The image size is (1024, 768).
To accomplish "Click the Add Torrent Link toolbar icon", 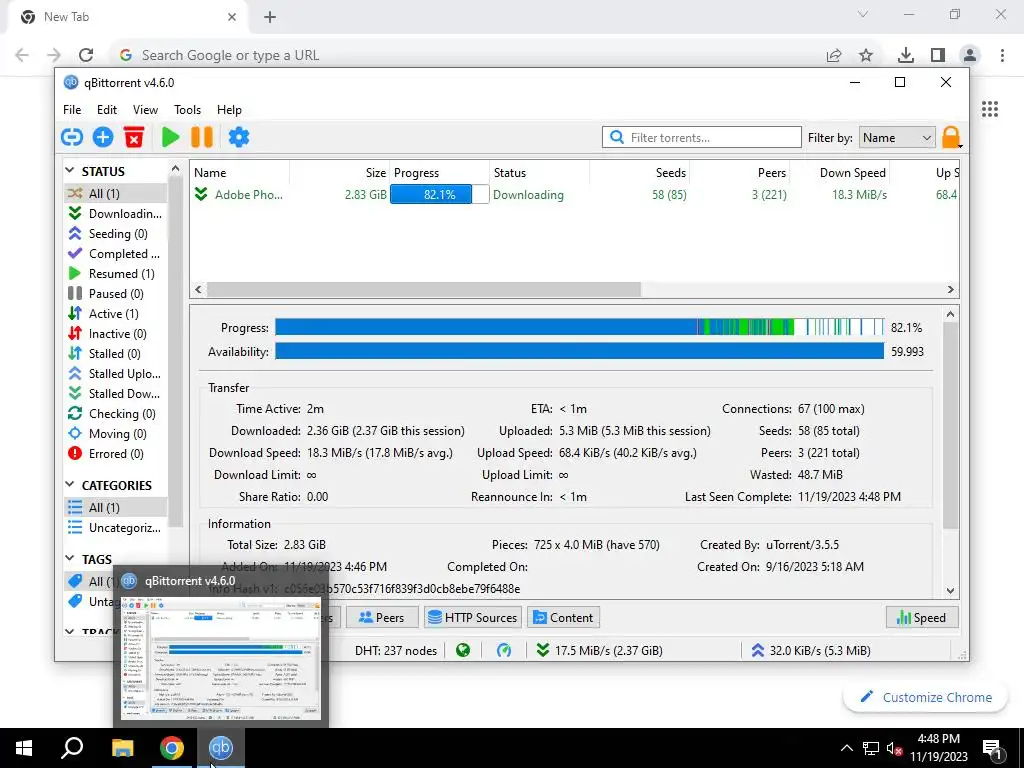I will (x=72, y=137).
